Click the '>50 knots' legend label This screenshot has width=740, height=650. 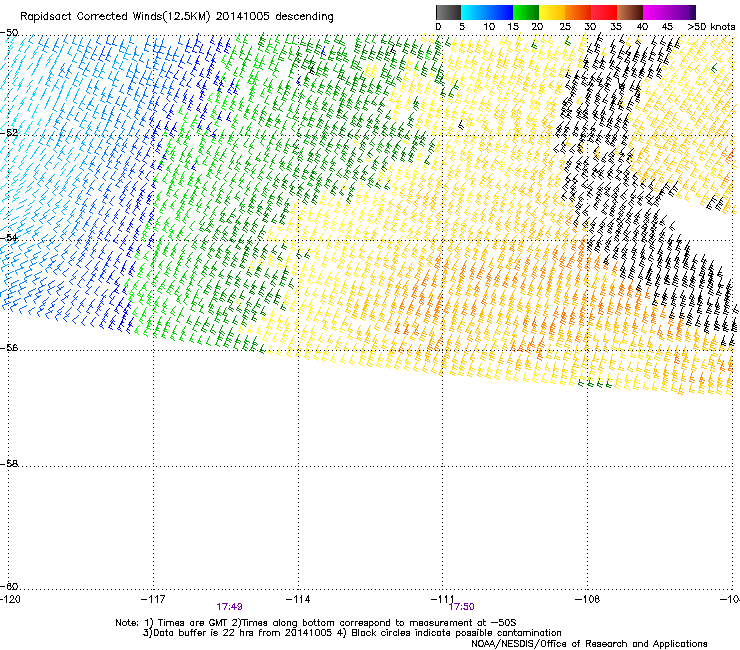coord(711,27)
